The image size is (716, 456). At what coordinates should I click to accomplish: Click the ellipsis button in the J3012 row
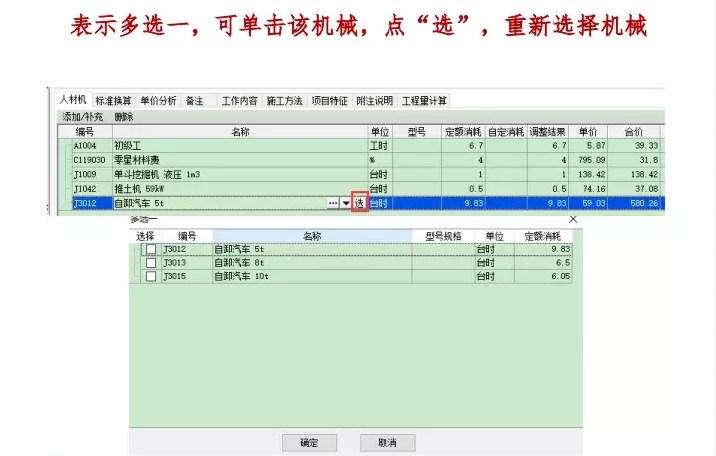(x=332, y=203)
